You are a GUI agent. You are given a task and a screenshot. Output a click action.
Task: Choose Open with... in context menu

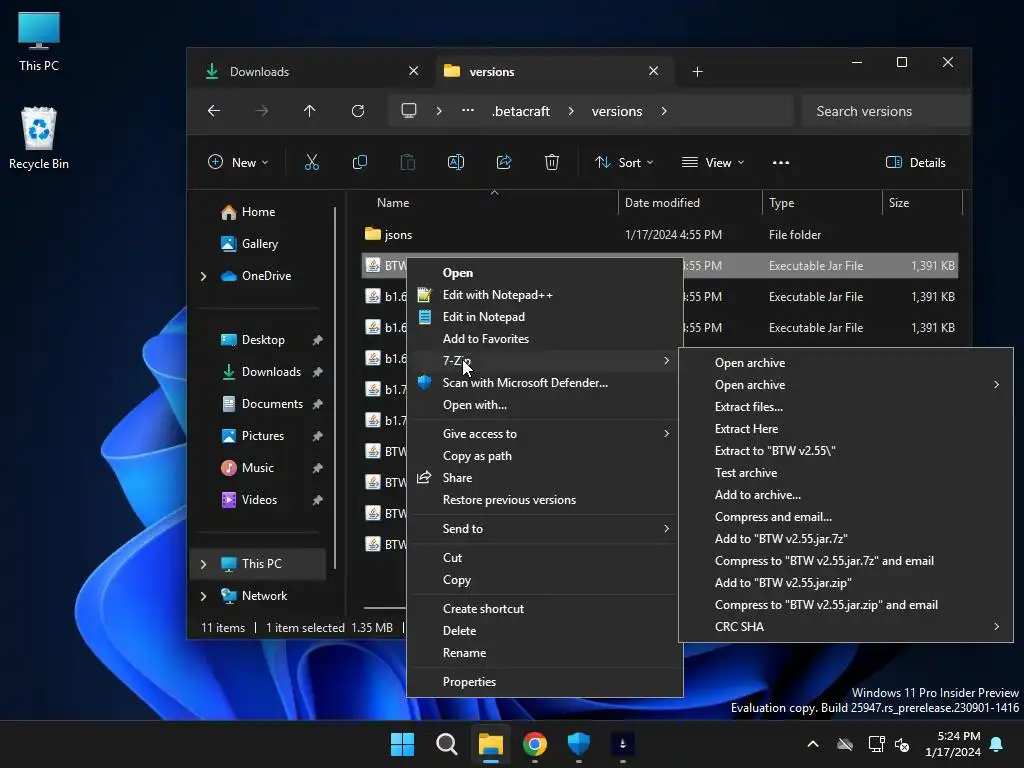475,405
